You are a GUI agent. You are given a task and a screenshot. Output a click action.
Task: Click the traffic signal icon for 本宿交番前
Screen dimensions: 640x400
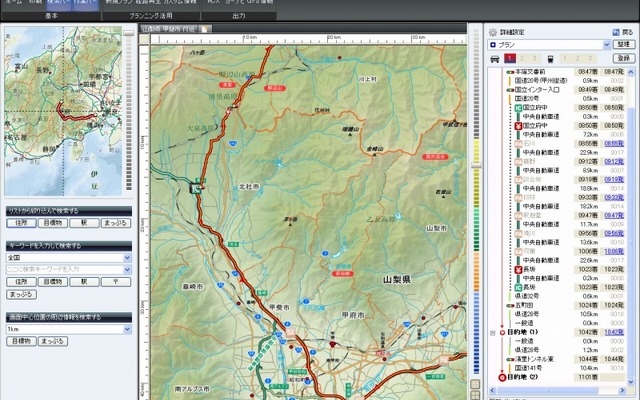(x=510, y=72)
